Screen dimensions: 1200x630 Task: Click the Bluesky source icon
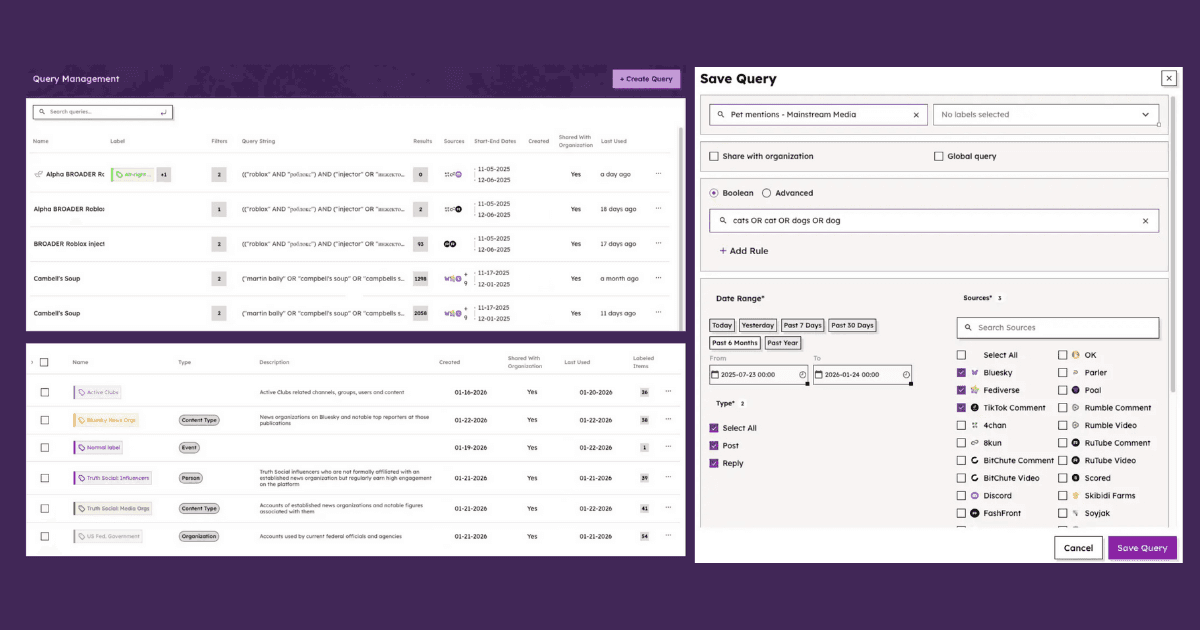975,372
